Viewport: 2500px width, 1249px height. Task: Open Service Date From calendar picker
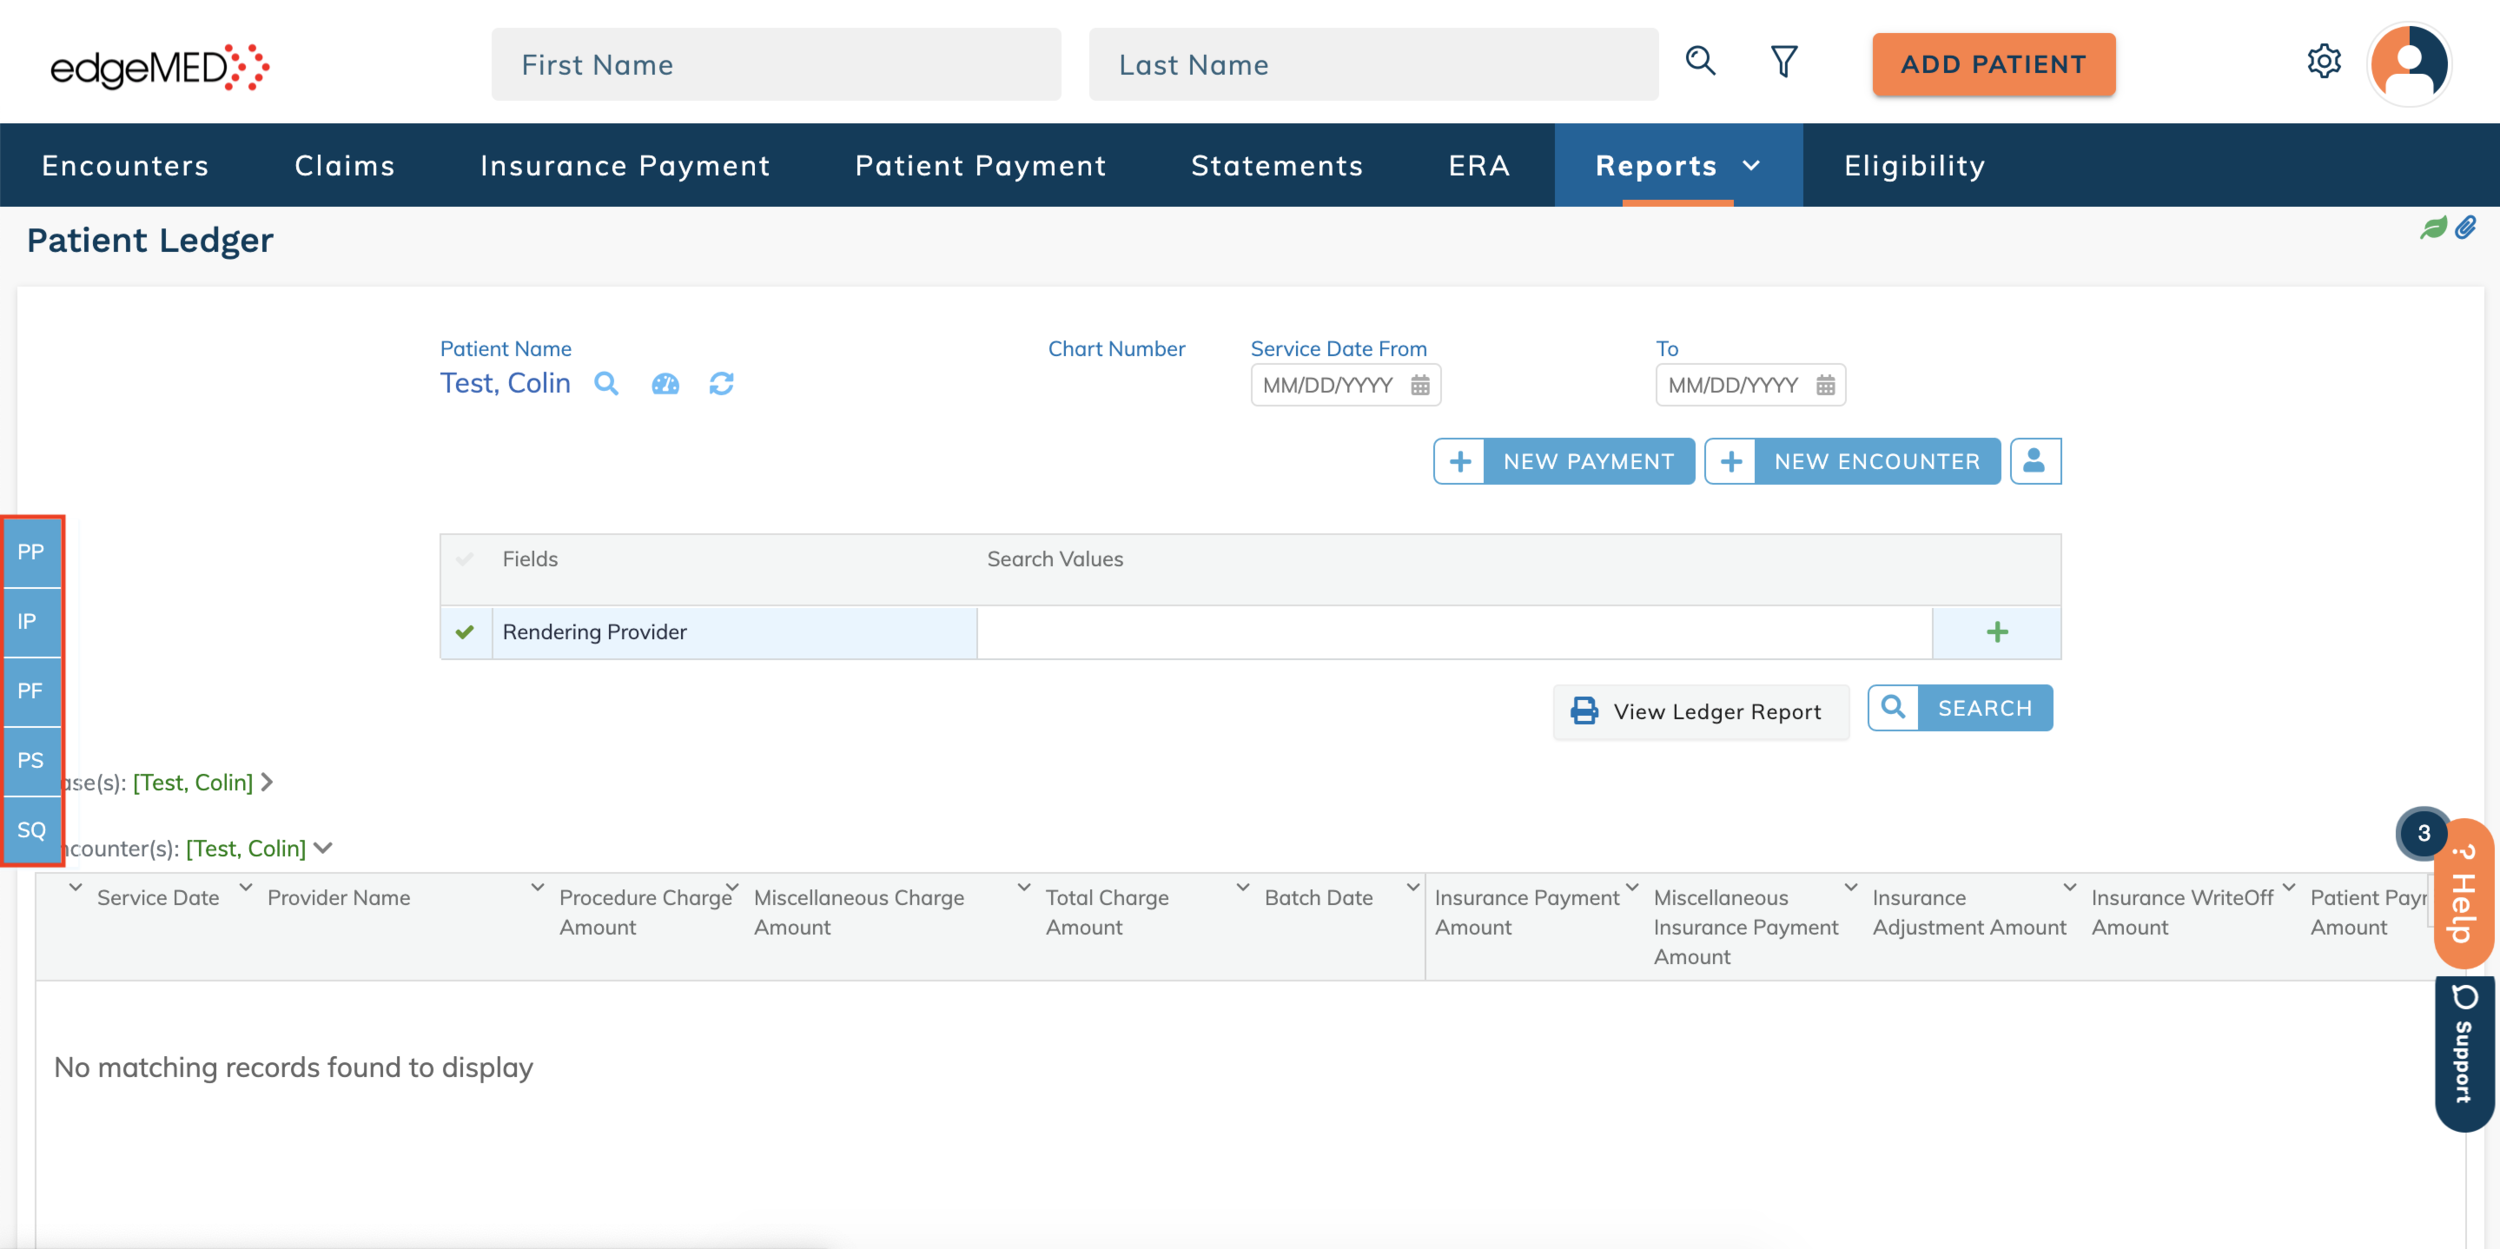point(1420,386)
